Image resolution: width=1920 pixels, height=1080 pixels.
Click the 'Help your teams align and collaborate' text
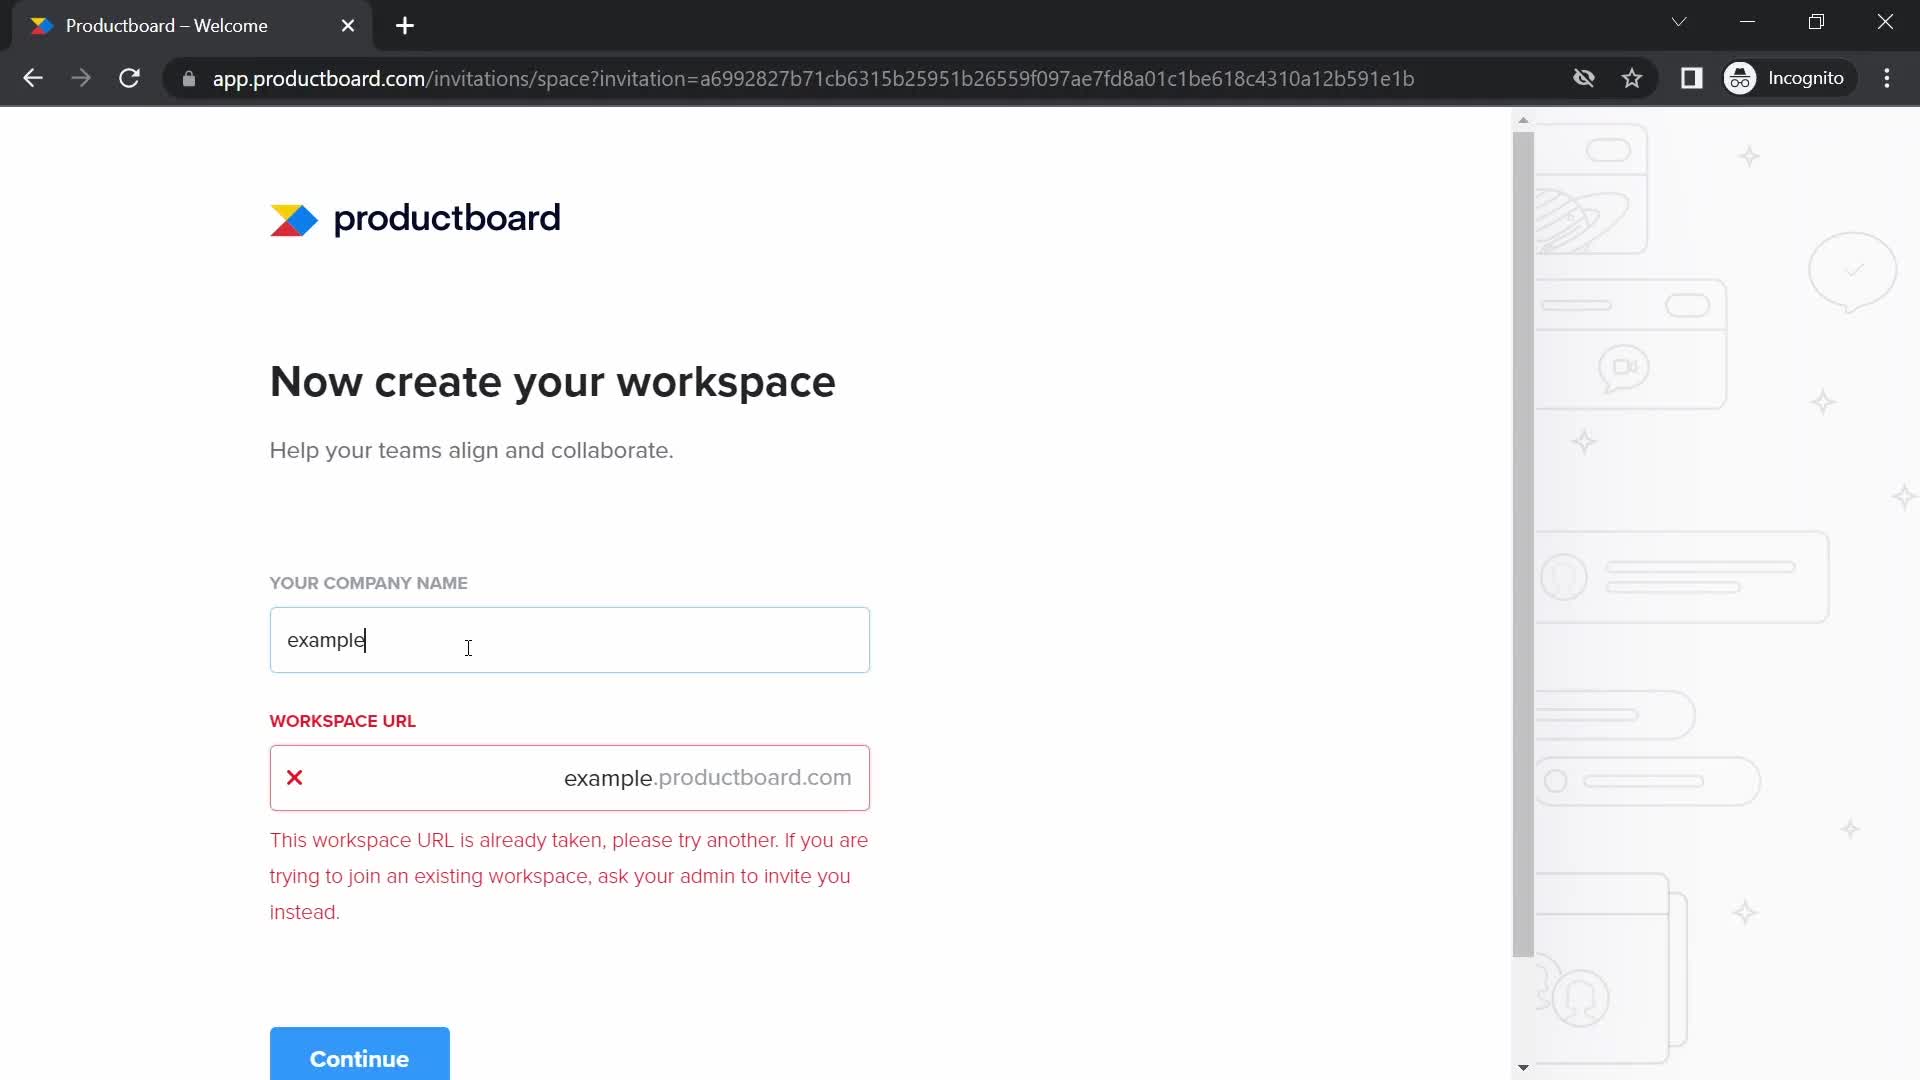tap(471, 451)
